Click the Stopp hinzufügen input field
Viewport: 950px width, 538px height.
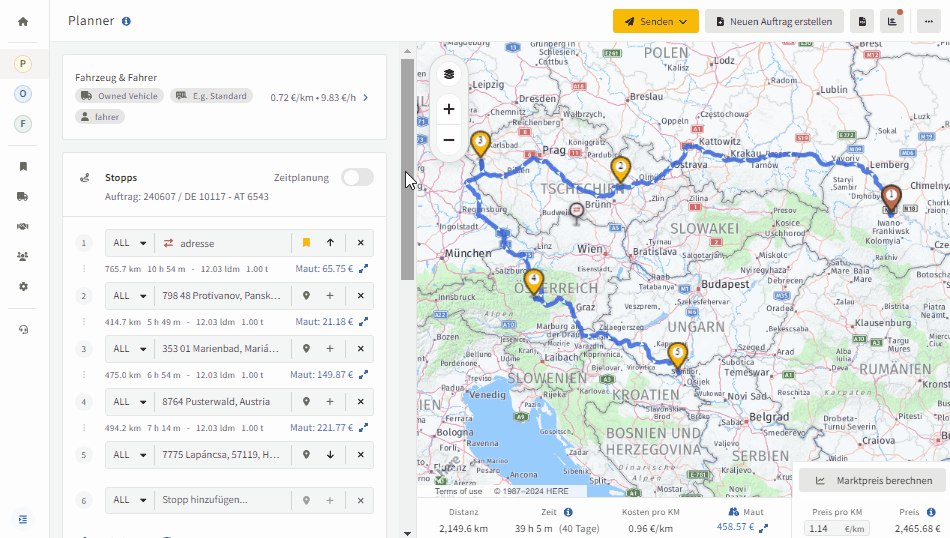pyautogui.click(x=222, y=500)
